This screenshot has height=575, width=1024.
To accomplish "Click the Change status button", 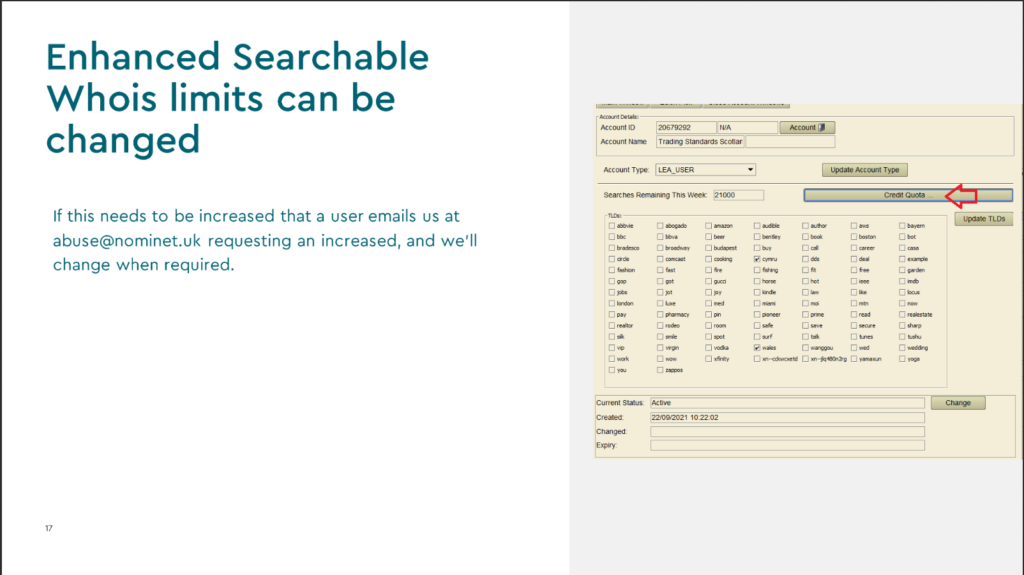I will [x=957, y=403].
